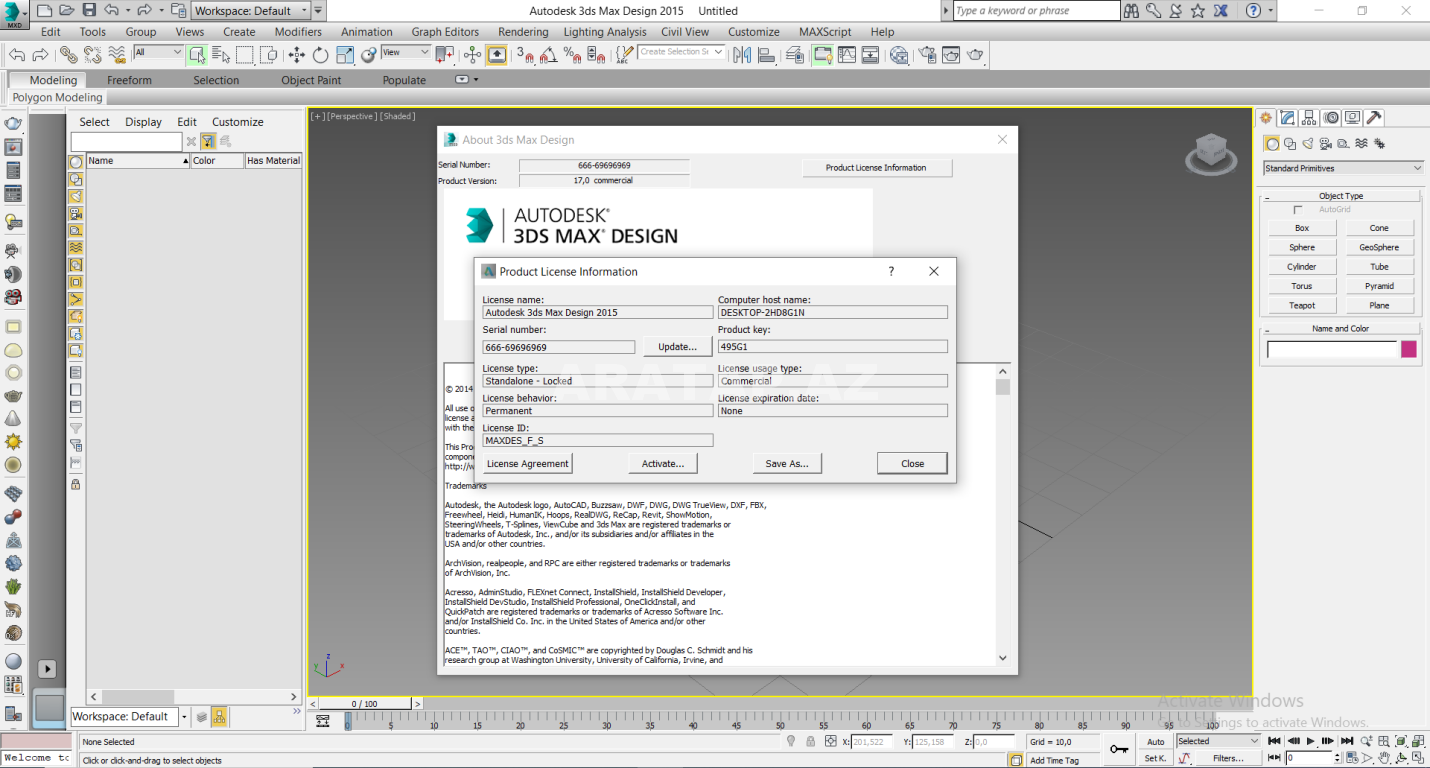
Task: Toggle the AutoGrid checkbox
Action: click(1298, 210)
